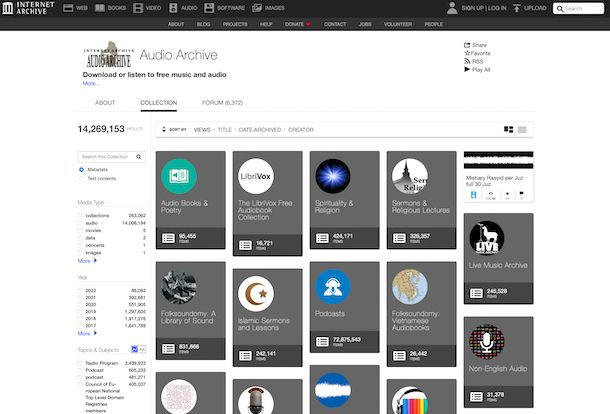Image resolution: width=610 pixels, height=414 pixels.
Task: Open Sermons & Religious Lectures church thumbnail
Action: point(410,176)
